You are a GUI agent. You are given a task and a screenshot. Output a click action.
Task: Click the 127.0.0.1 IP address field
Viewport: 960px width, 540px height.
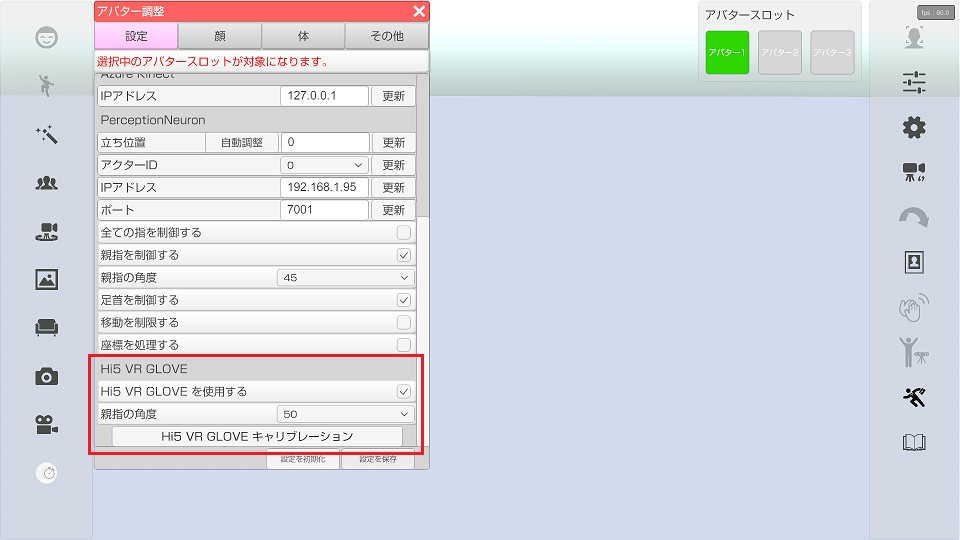tap(324, 96)
